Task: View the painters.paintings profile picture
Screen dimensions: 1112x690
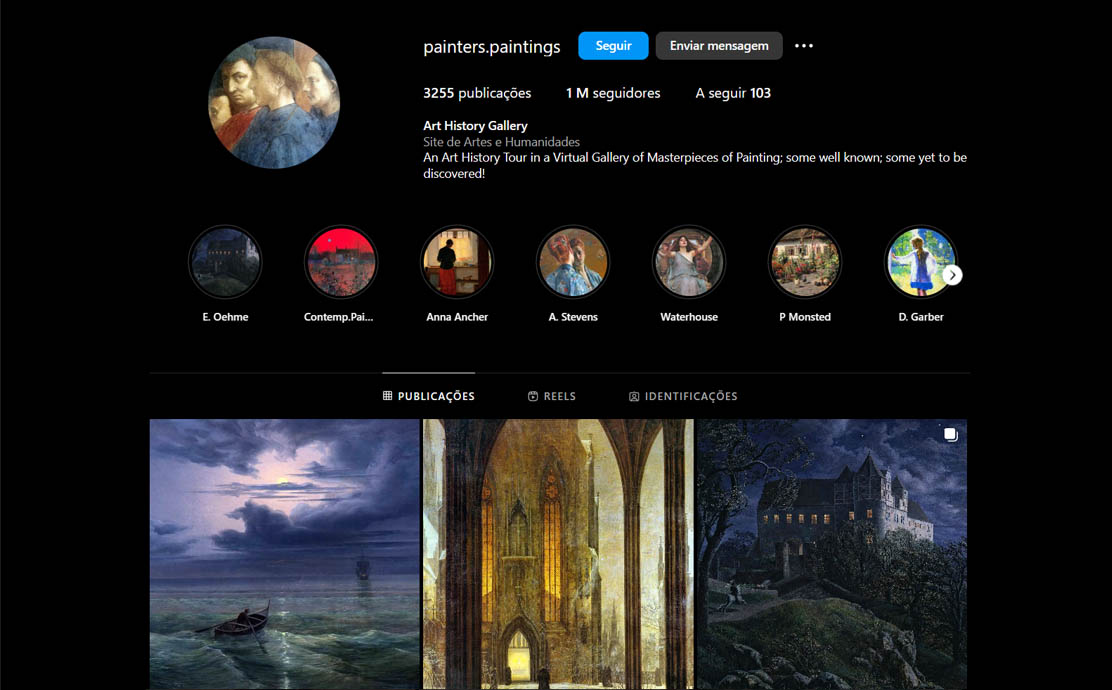Action: (x=274, y=103)
